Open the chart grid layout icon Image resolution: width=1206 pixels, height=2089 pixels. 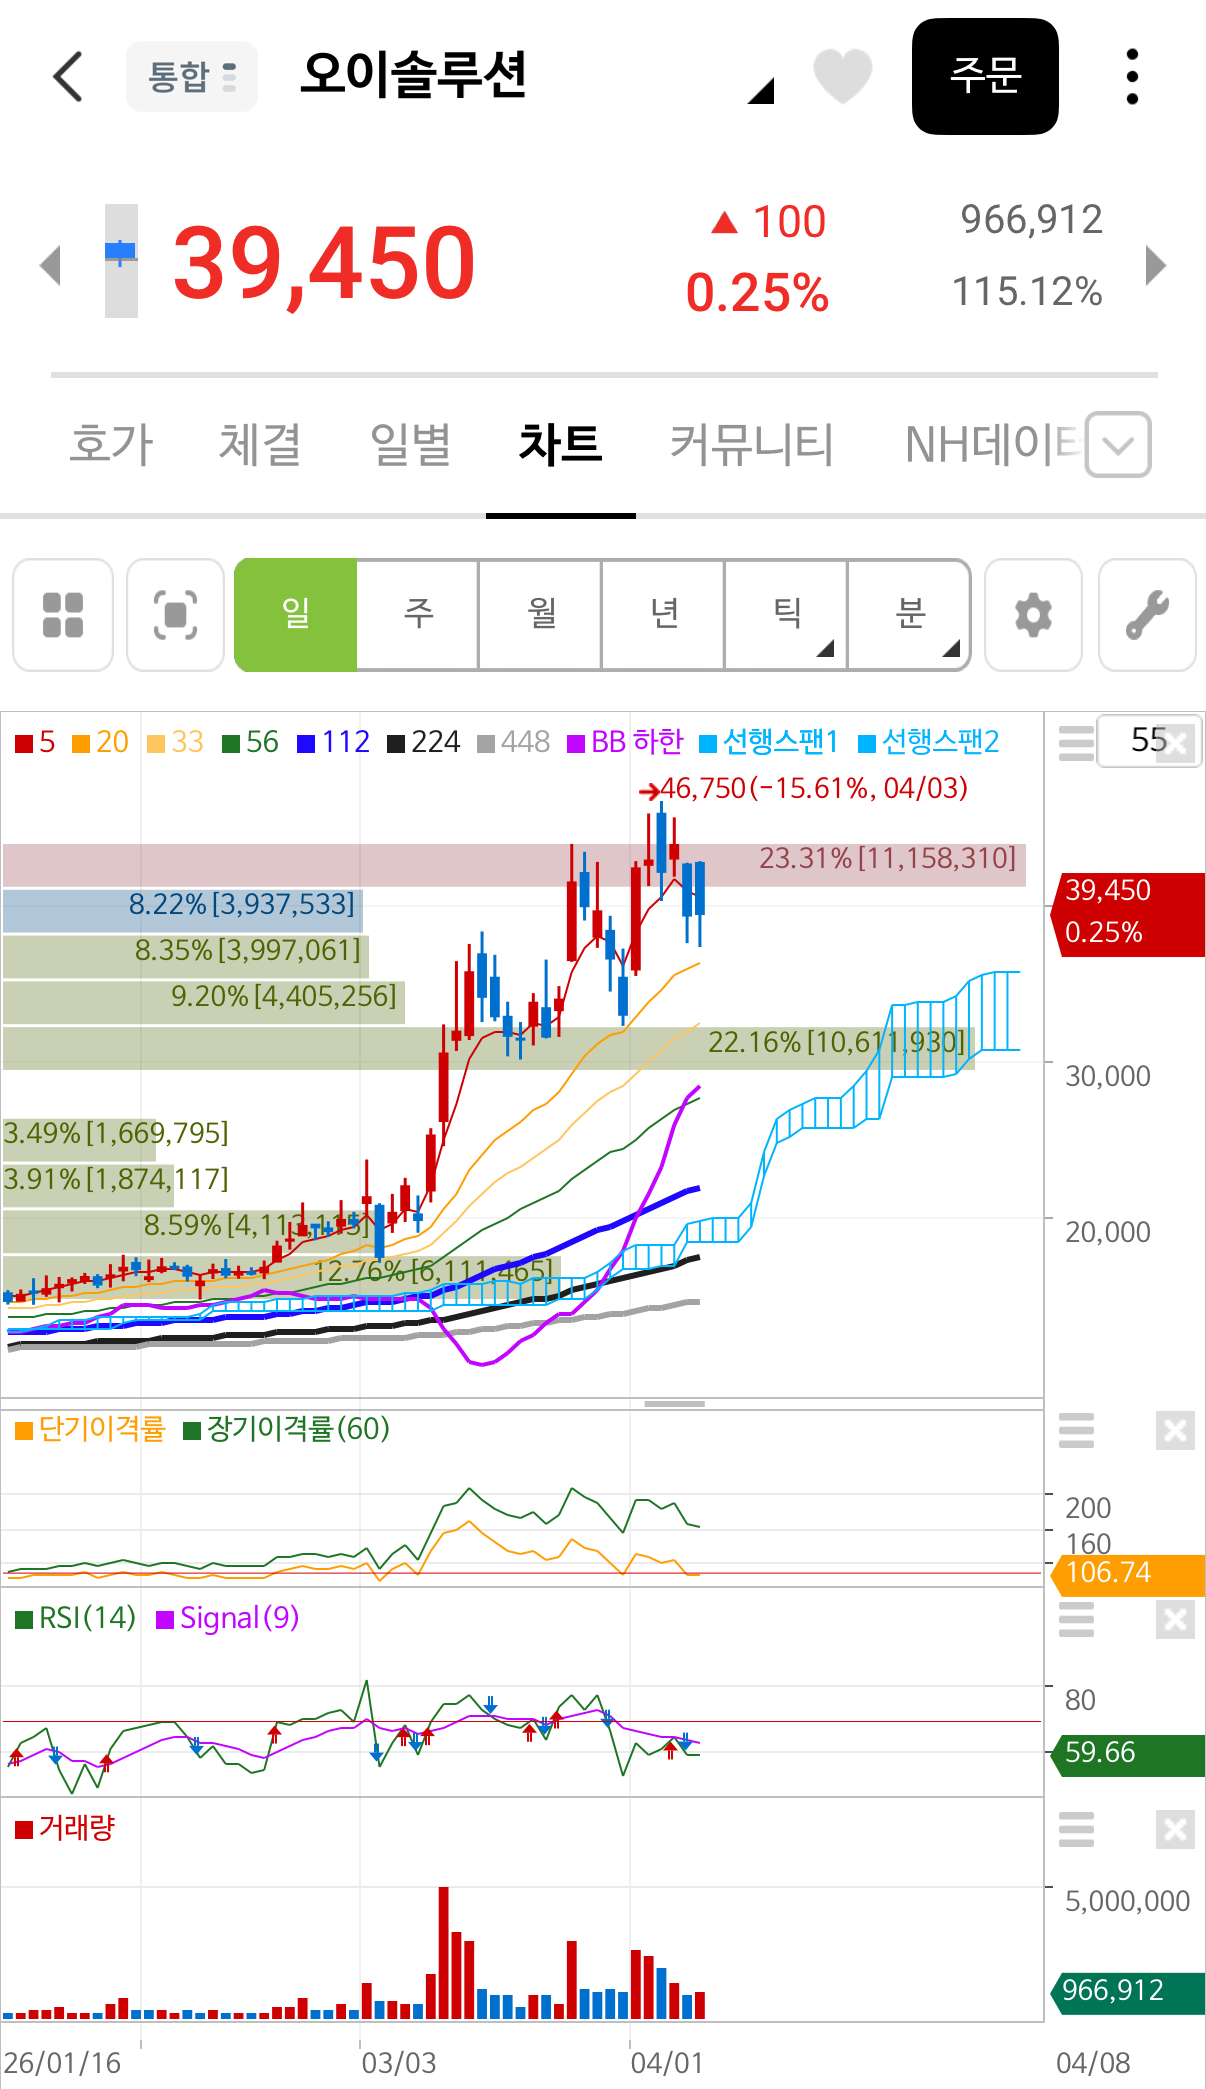pyautogui.click(x=63, y=614)
